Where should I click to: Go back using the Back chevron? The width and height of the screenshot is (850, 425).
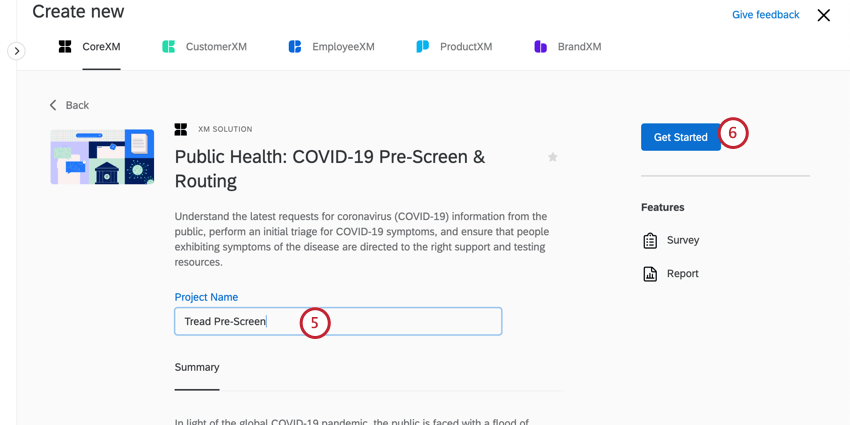click(x=53, y=105)
